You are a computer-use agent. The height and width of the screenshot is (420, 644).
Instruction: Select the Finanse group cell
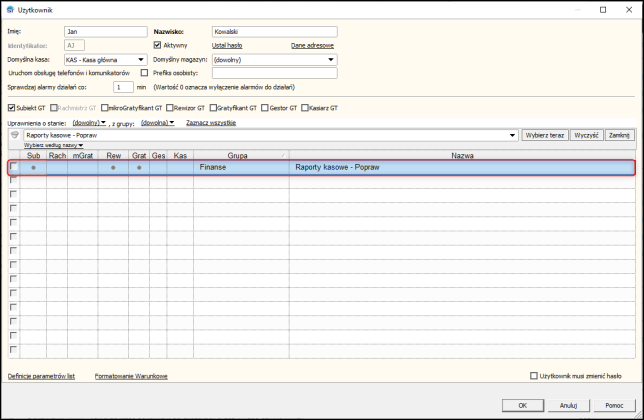tap(241, 168)
